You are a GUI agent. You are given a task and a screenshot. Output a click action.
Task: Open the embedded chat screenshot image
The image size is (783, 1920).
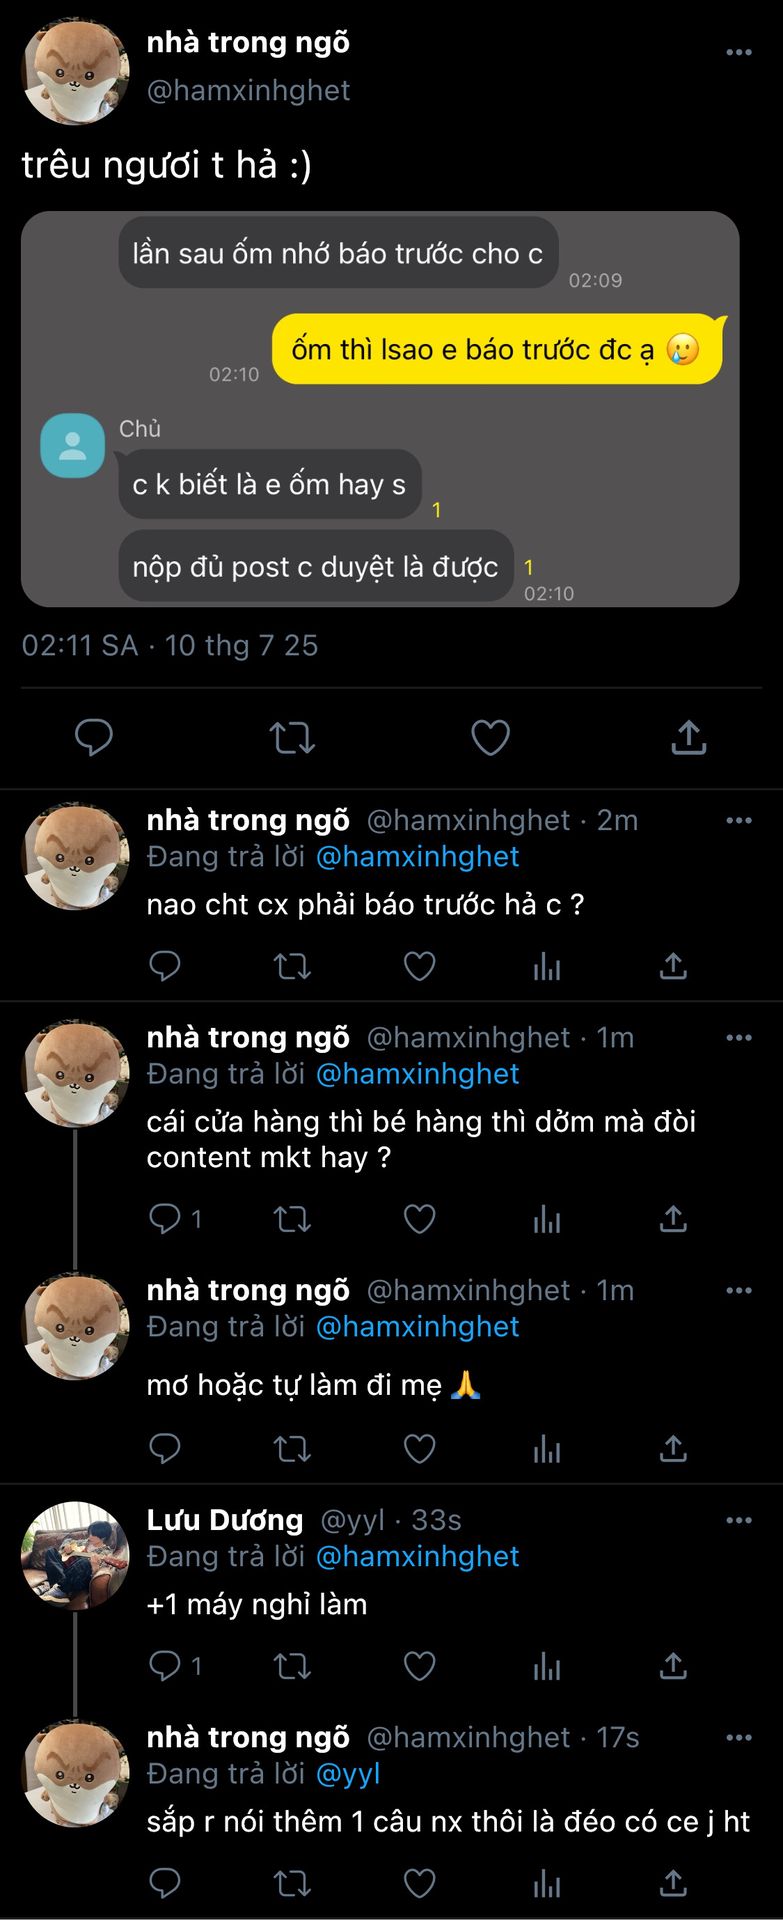coord(380,409)
